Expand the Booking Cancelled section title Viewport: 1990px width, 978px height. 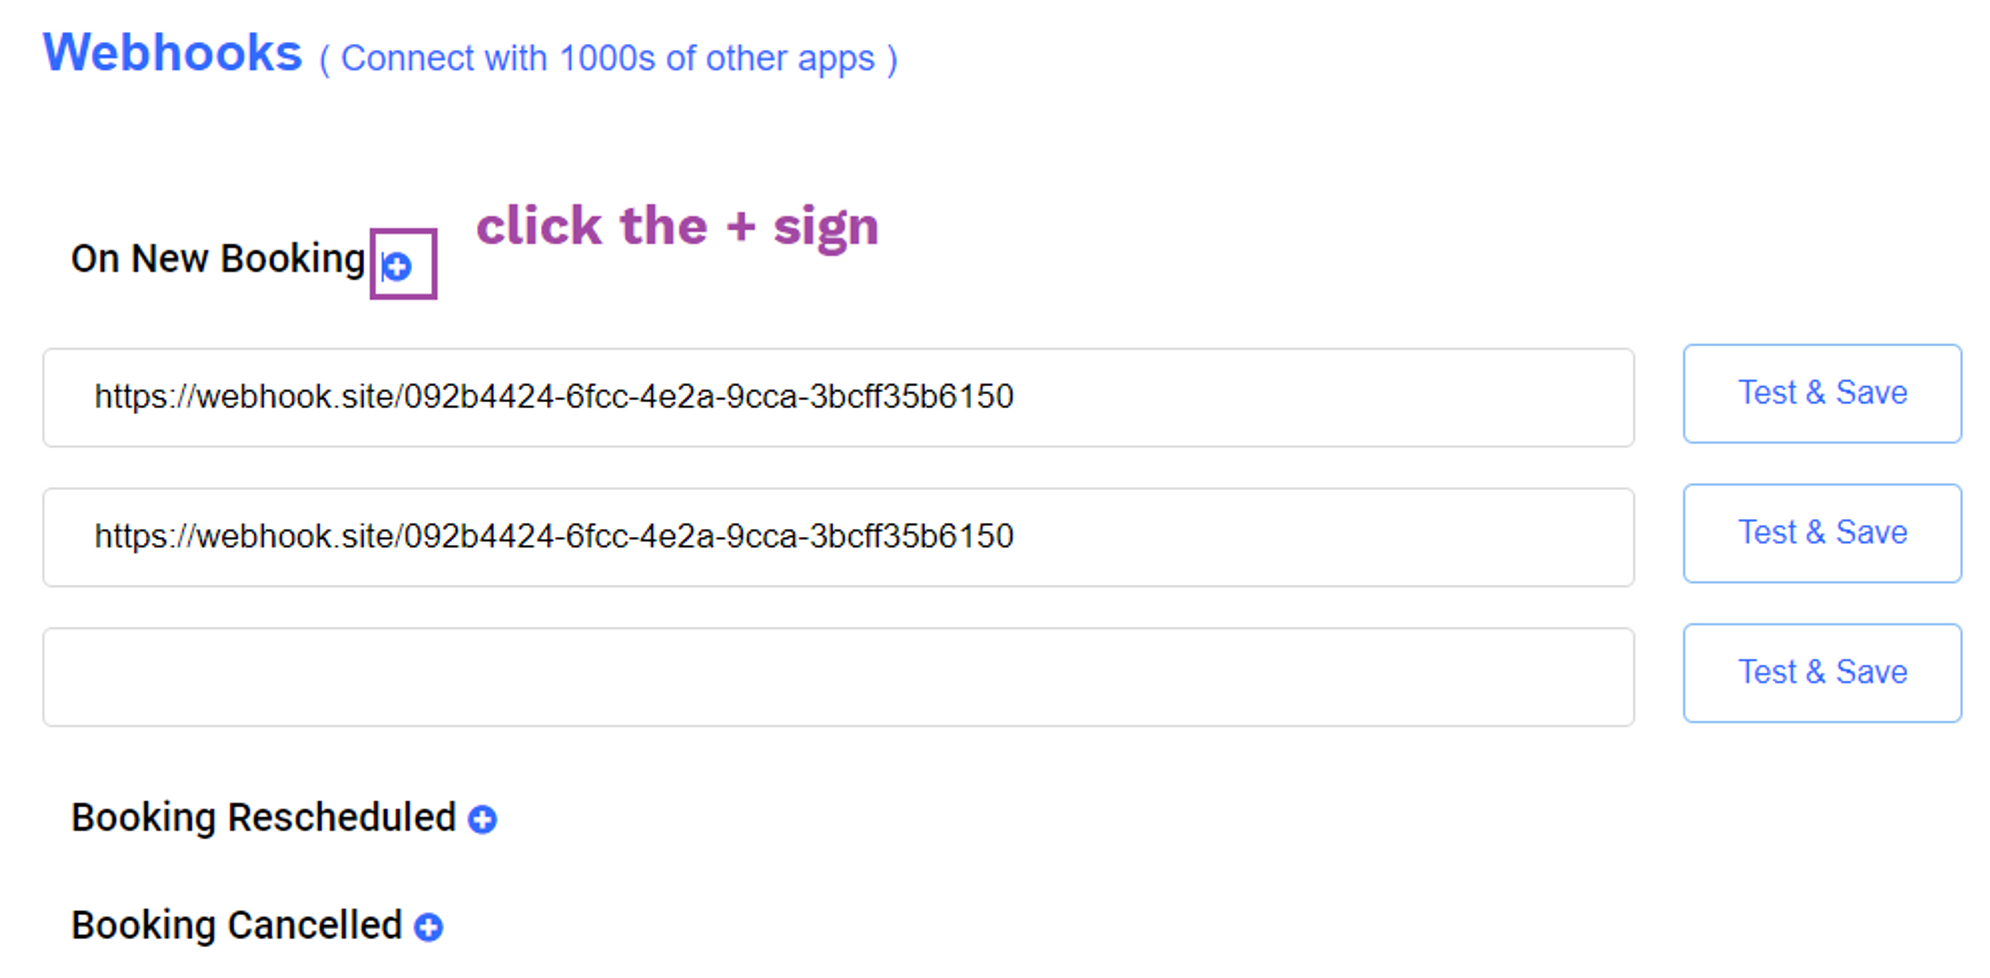(x=236, y=926)
